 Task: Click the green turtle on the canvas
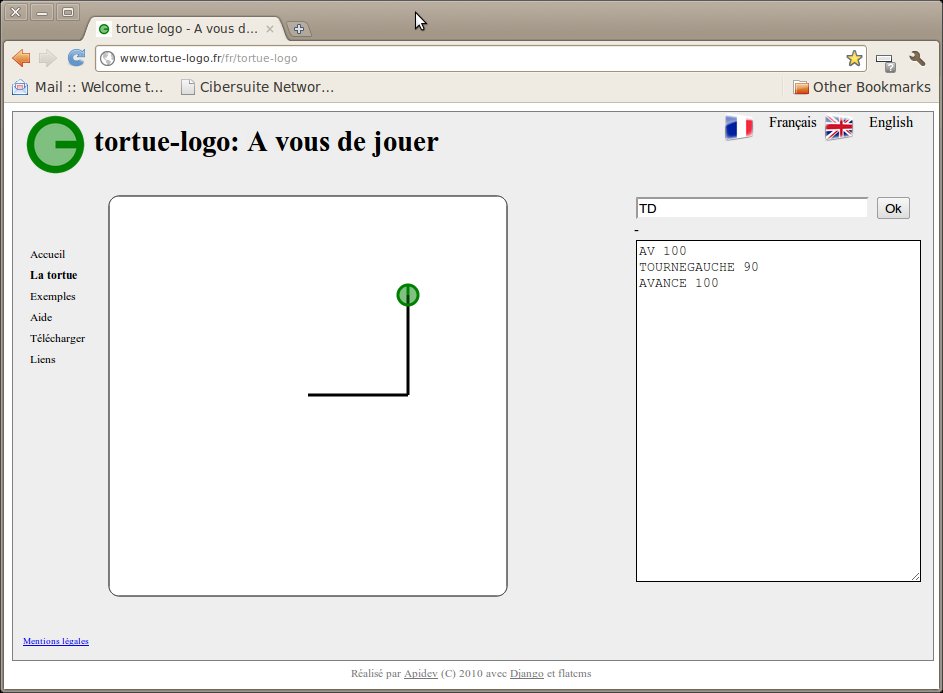coord(408,295)
